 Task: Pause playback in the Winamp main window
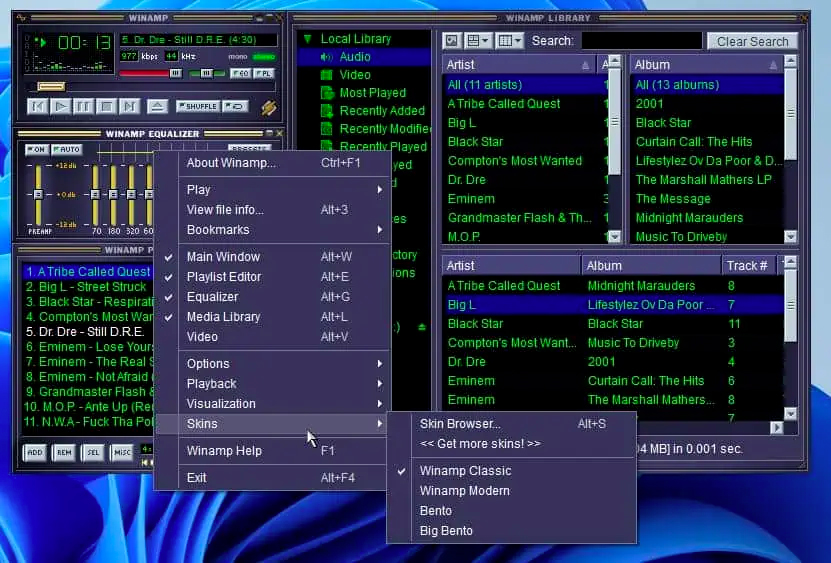[x=84, y=107]
